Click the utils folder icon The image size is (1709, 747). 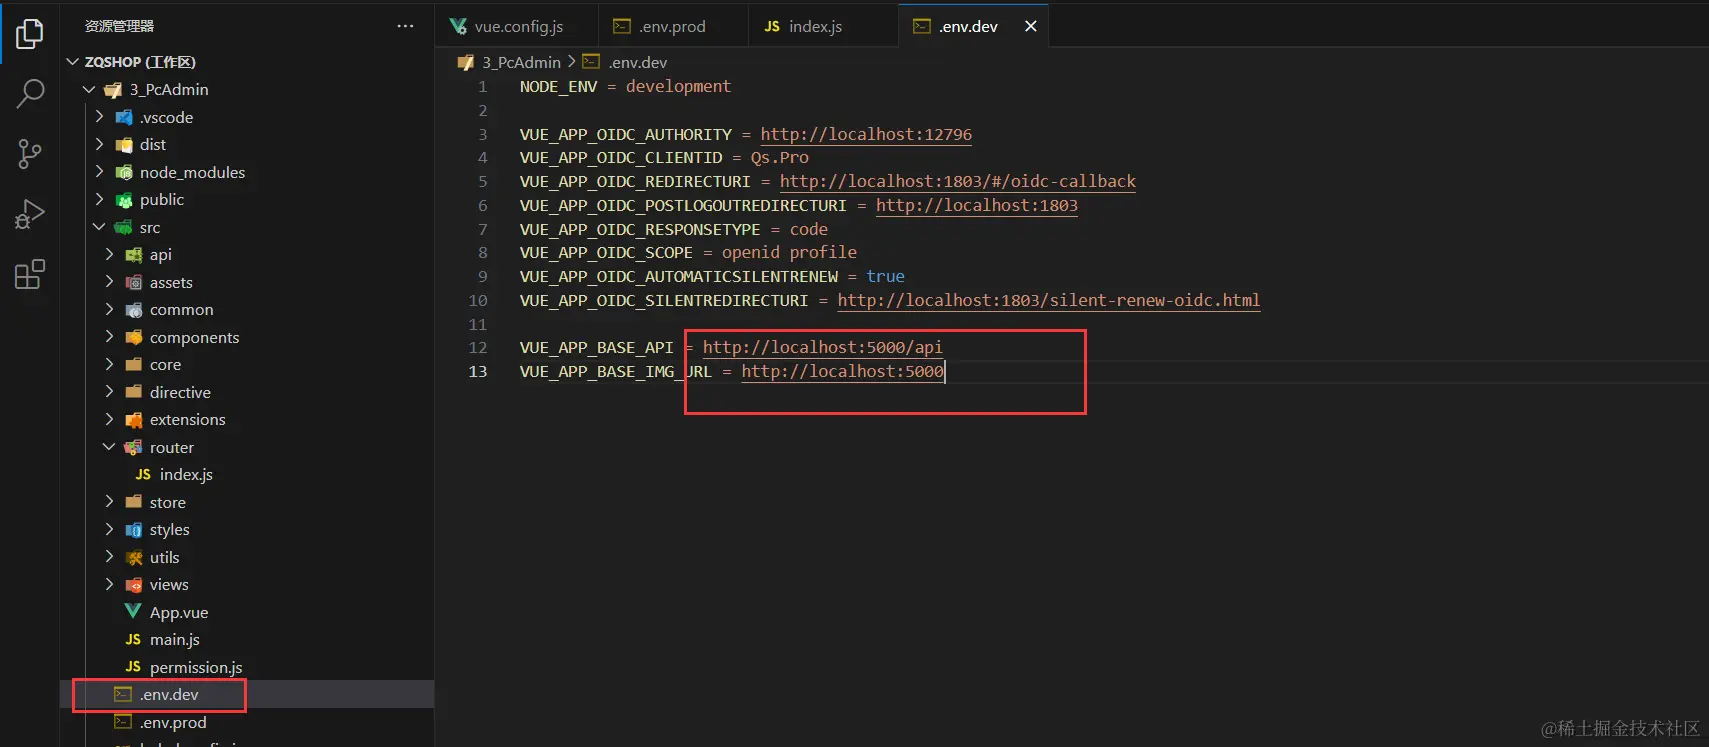(x=134, y=557)
